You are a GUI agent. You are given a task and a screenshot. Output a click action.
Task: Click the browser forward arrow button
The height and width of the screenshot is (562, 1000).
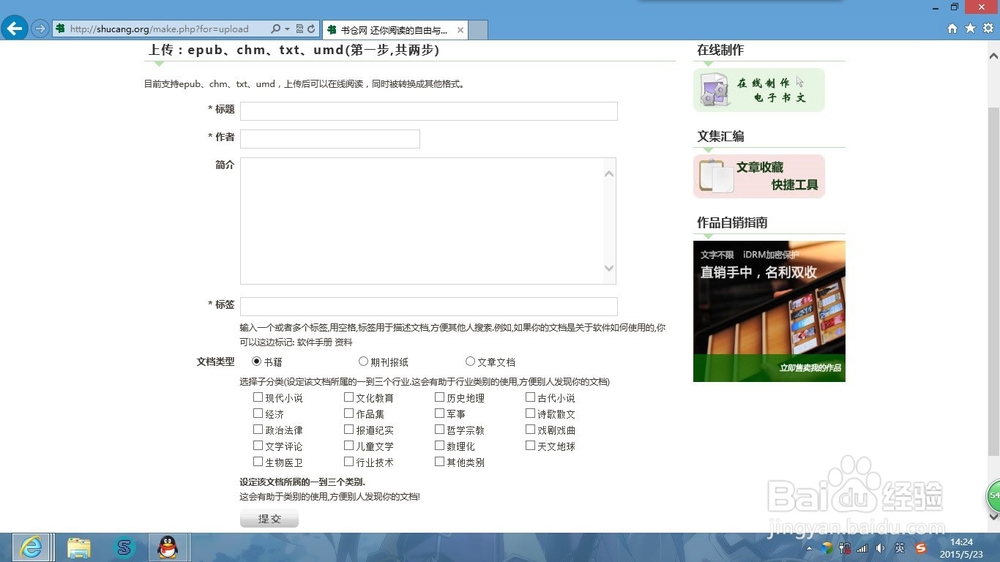click(x=40, y=29)
